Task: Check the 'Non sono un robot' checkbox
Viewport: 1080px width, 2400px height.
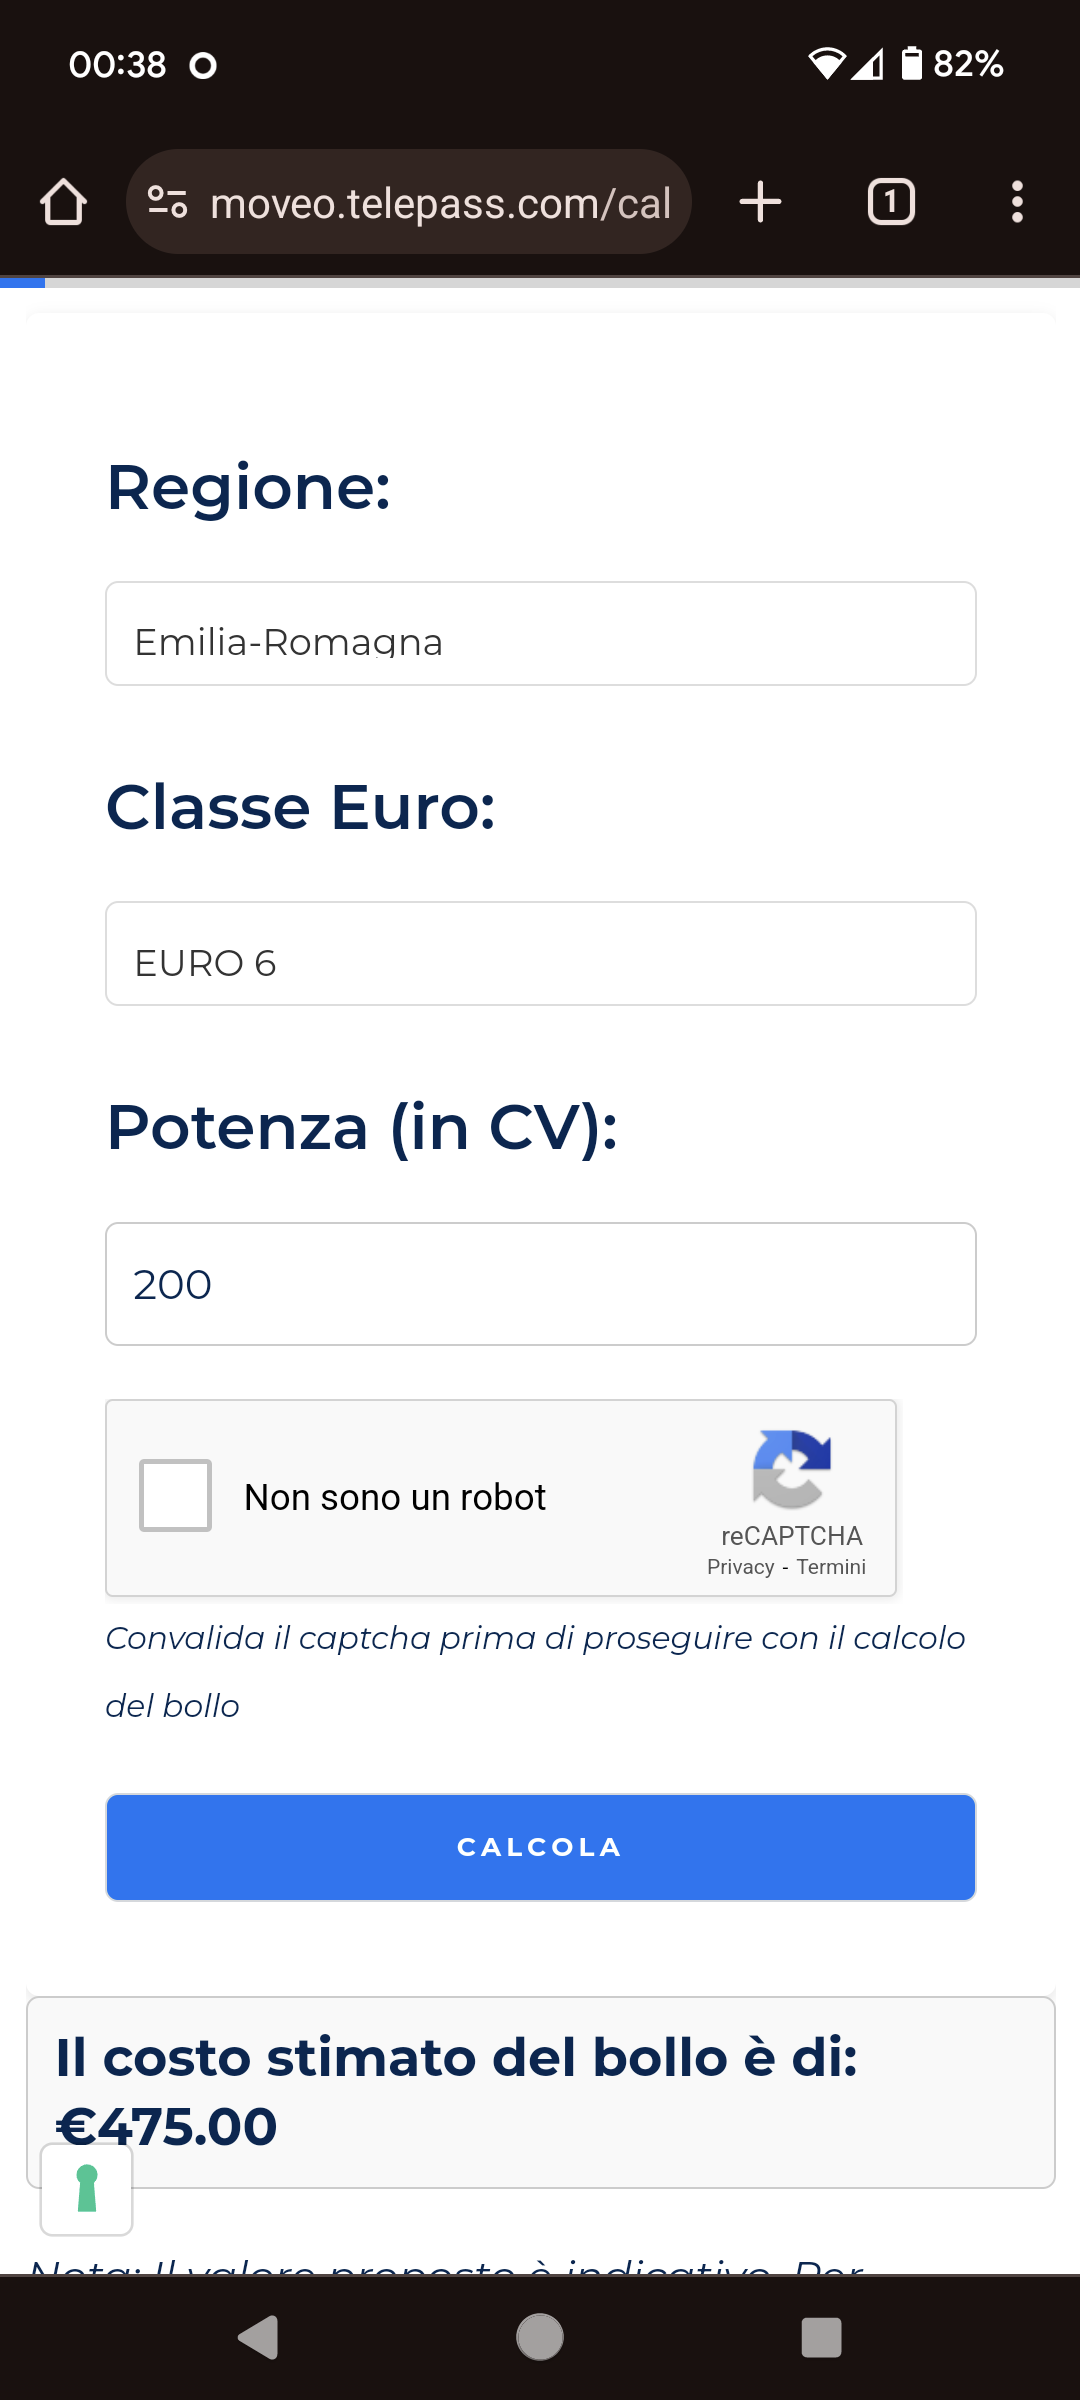Action: (175, 1496)
